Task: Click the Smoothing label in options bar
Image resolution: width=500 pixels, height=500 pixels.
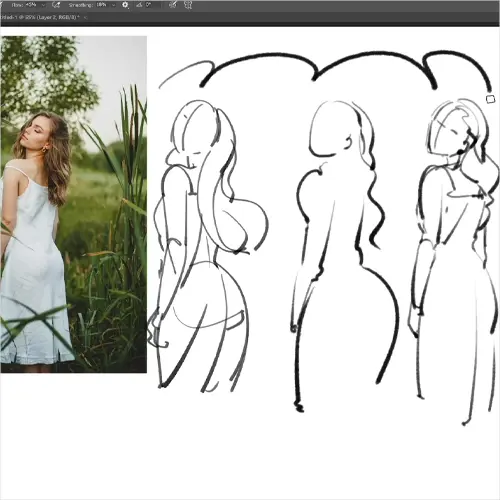Action: click(x=81, y=5)
